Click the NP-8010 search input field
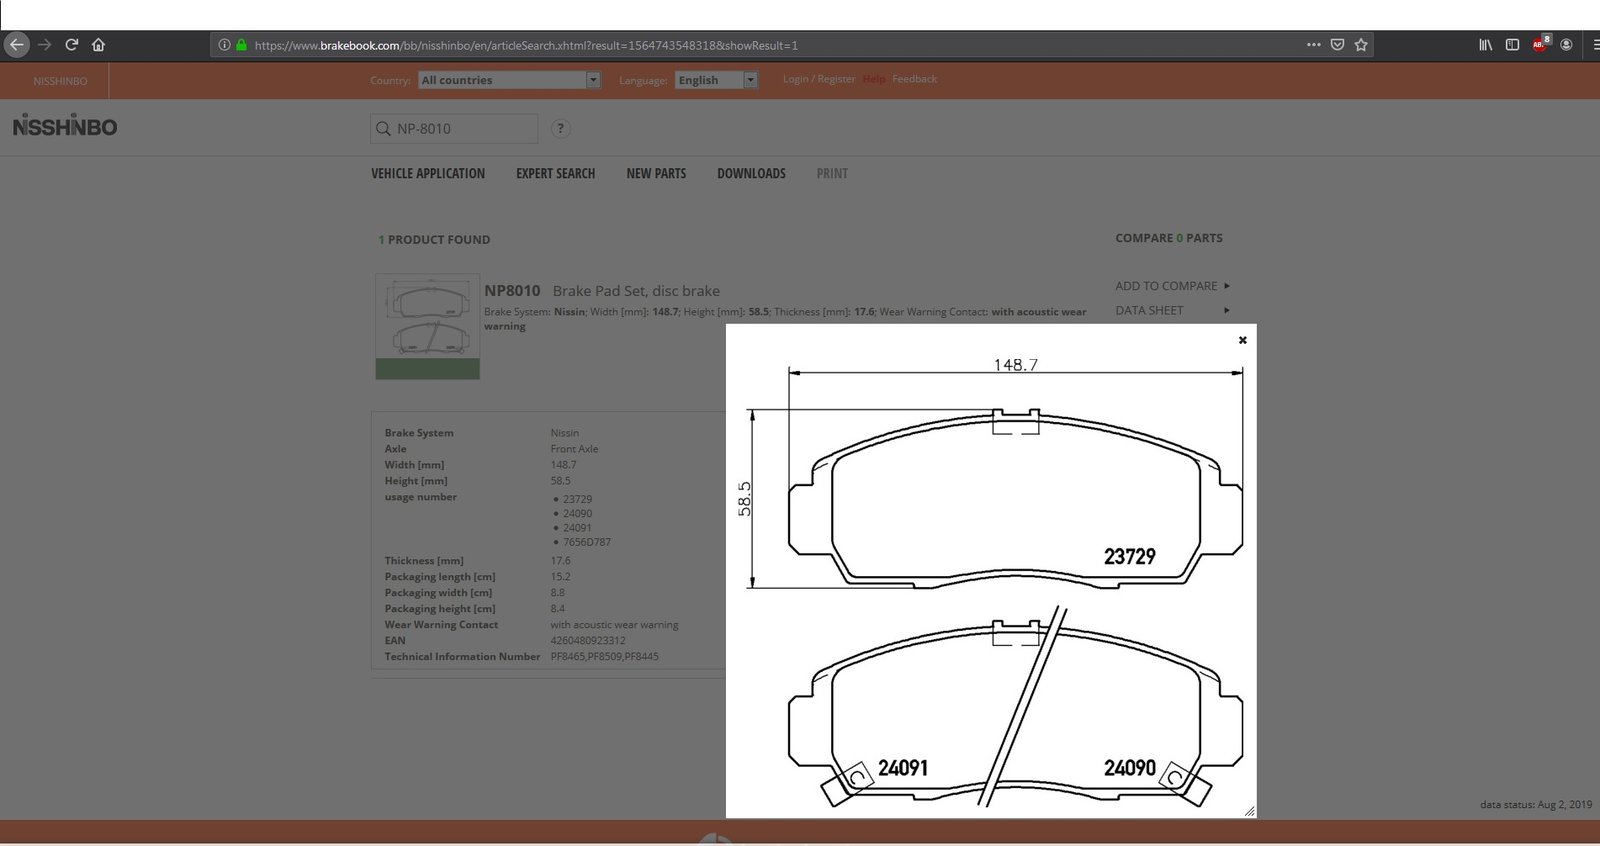 pos(454,129)
